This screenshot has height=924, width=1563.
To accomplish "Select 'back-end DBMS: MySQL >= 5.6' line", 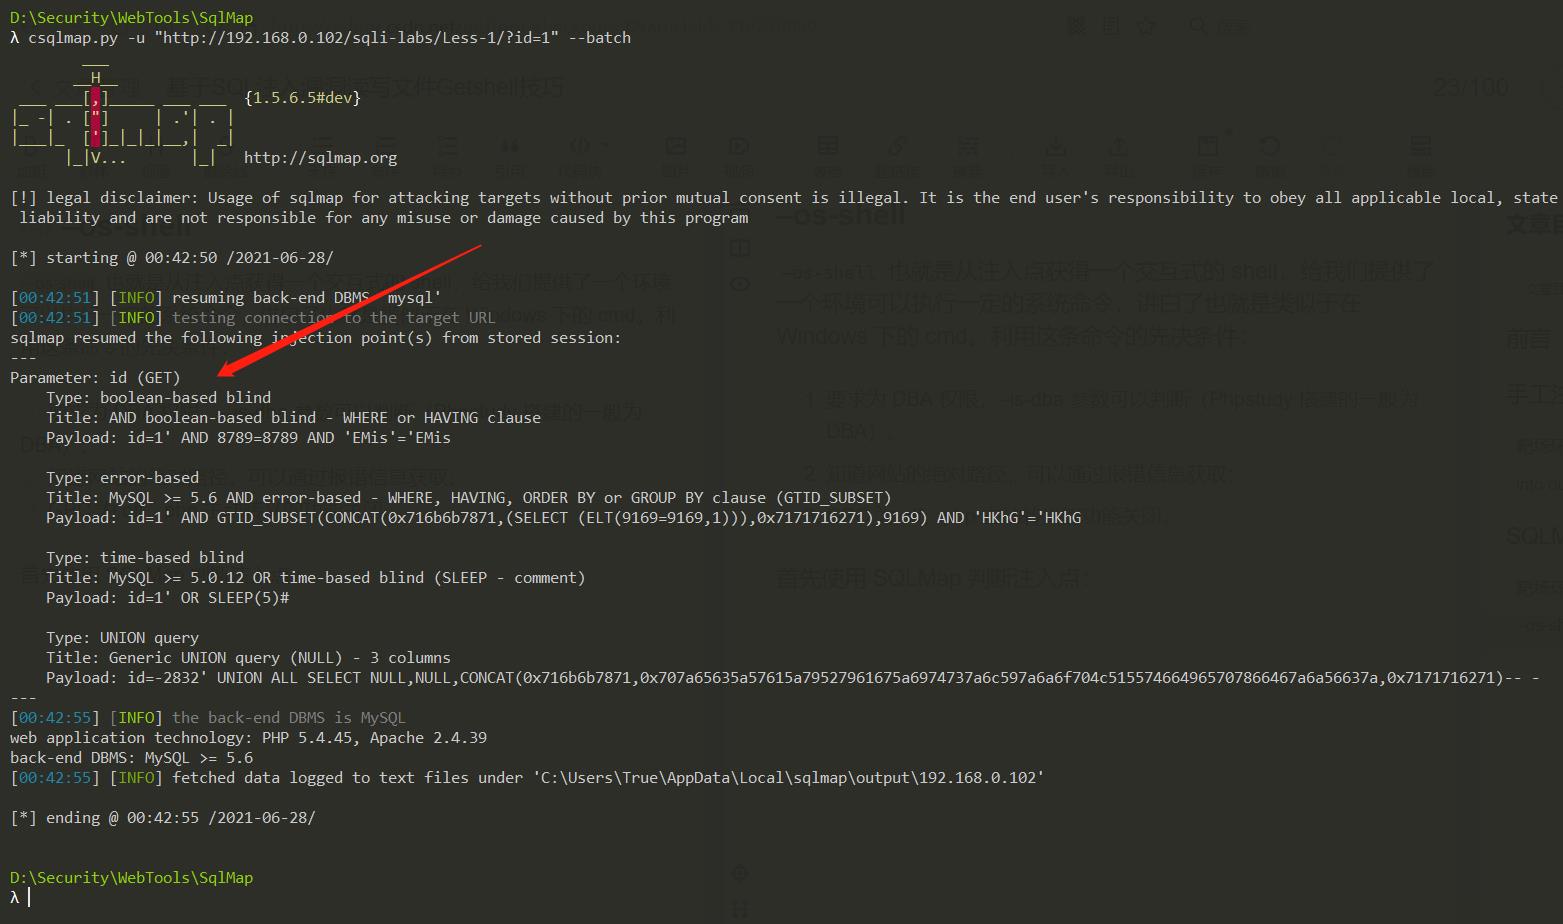I will (131, 758).
